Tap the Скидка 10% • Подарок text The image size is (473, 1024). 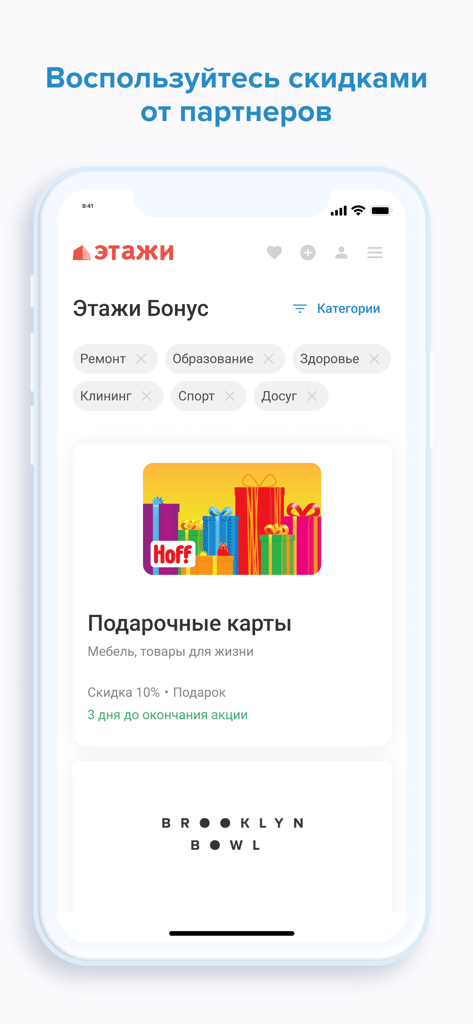(157, 692)
